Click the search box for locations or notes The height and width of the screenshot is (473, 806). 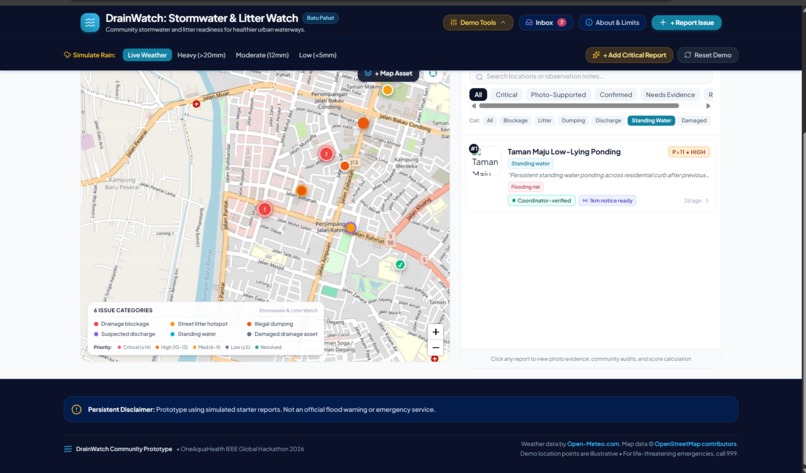pos(591,77)
